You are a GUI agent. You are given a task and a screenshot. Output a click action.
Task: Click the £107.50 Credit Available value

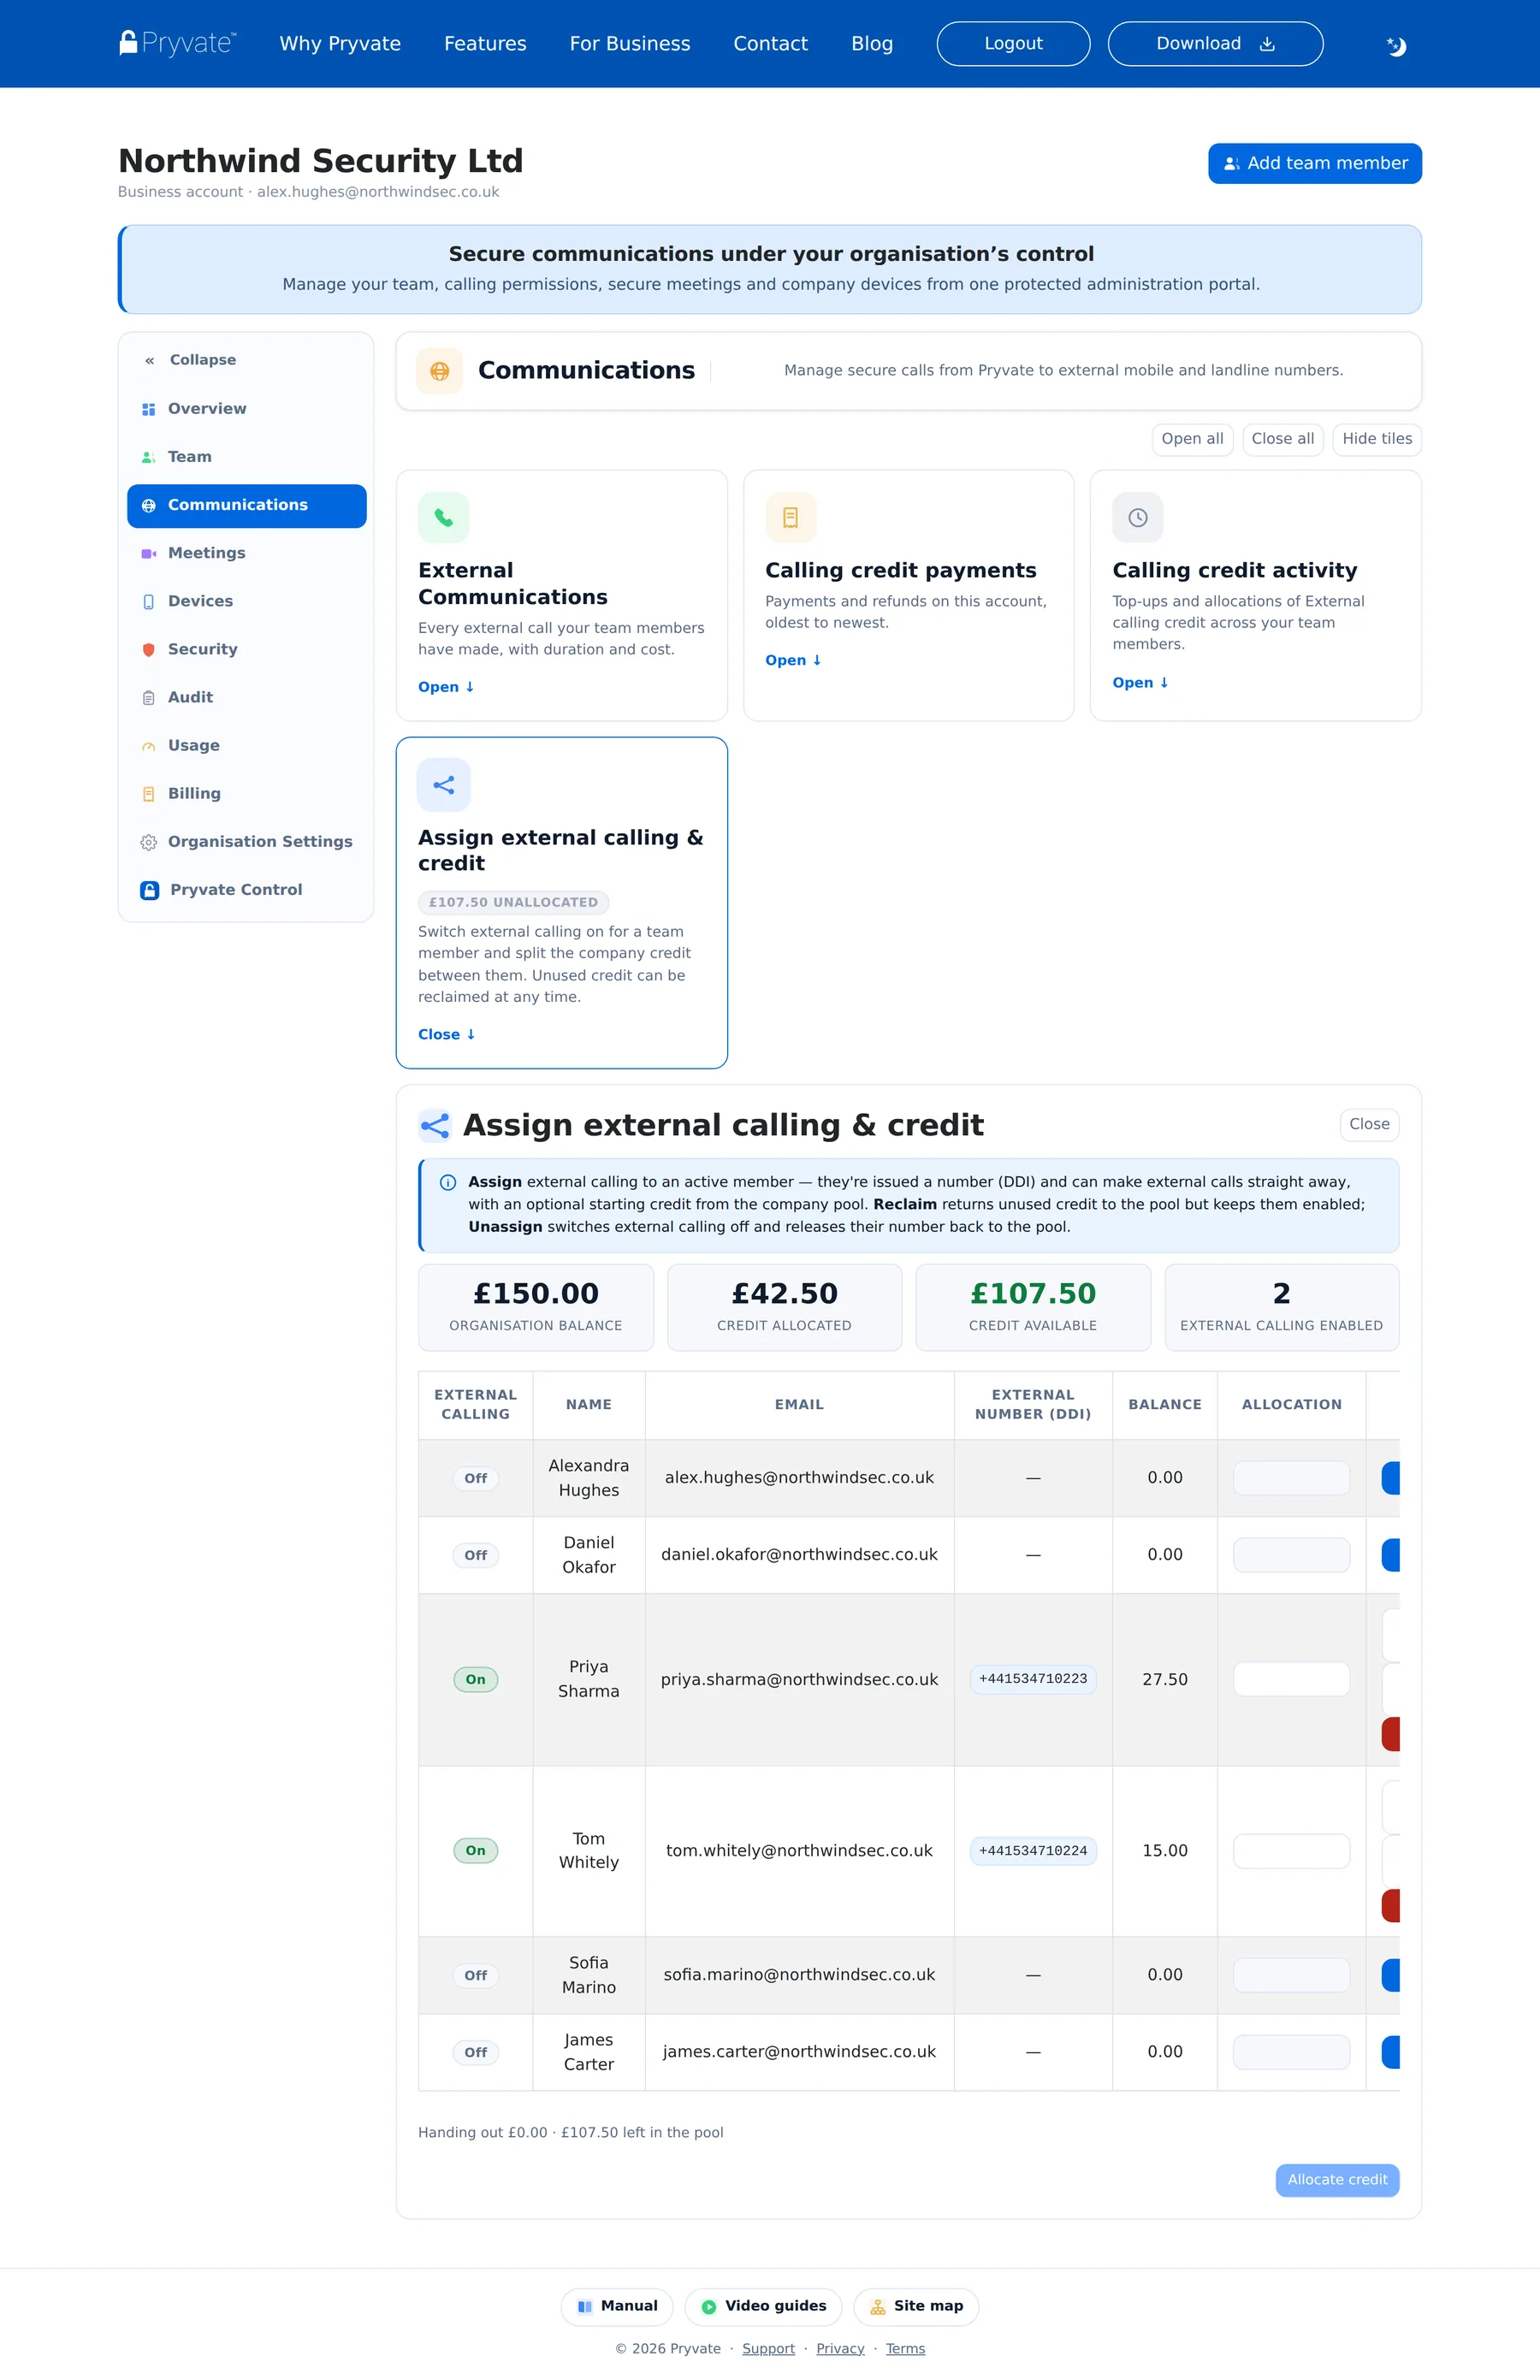1033,1294
